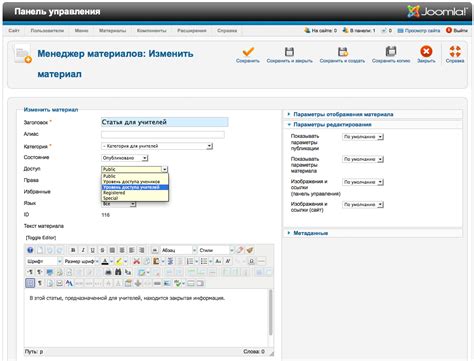Insert special character Omega icon
Image resolution: width=474 pixels, height=361 pixels.
coord(251,261)
